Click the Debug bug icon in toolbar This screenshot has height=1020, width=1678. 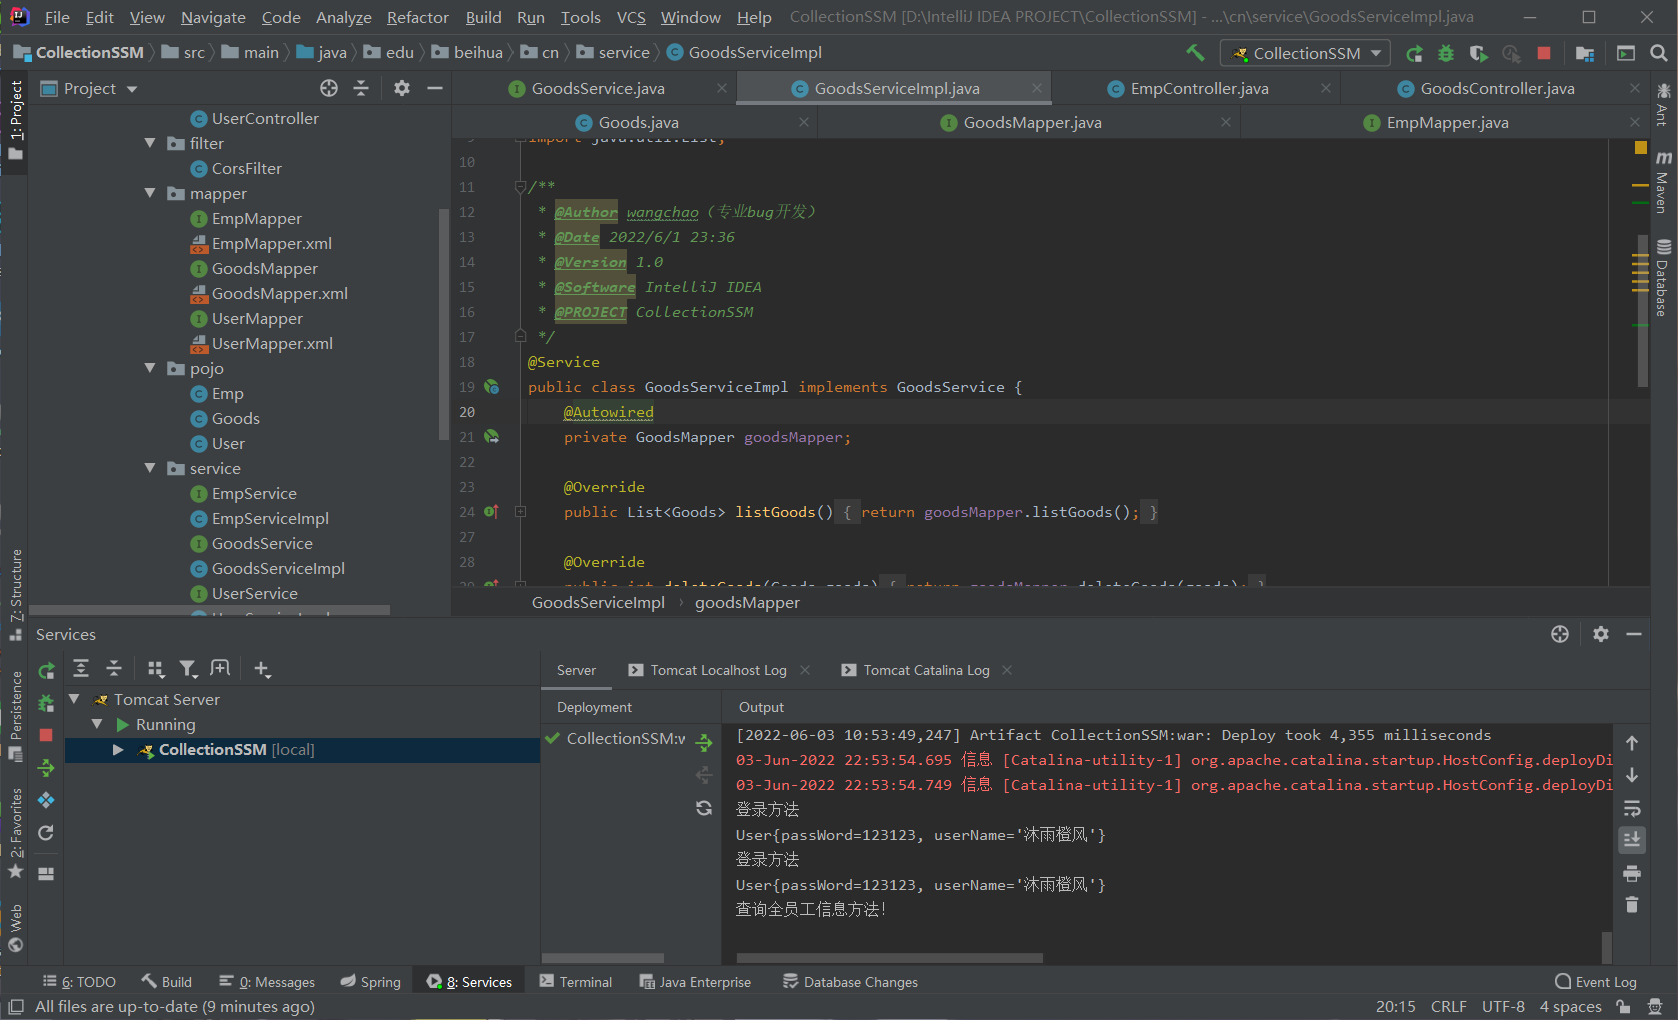tap(1446, 53)
